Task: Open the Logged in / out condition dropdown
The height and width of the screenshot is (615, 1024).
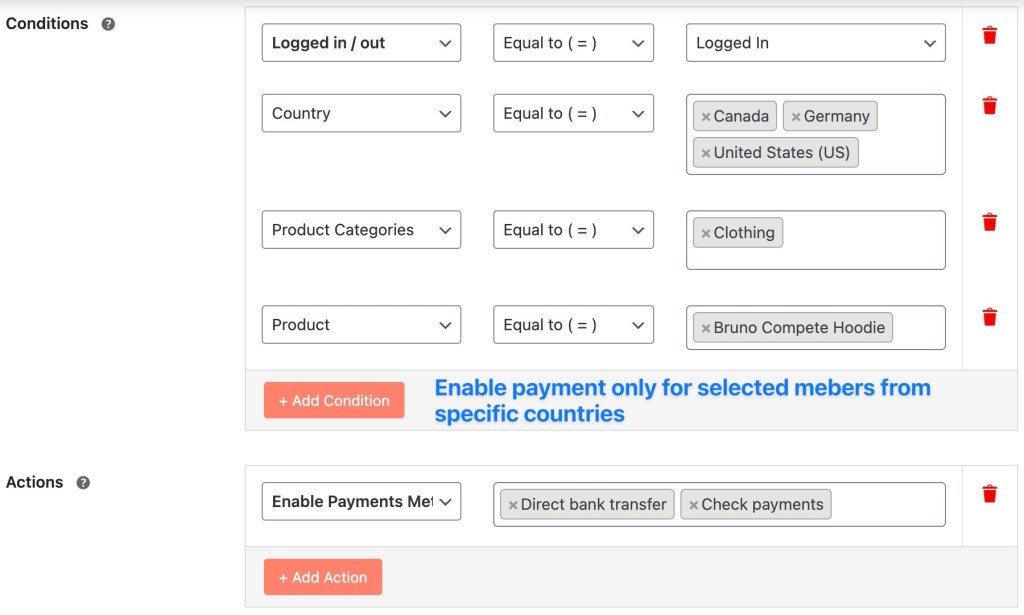Action: click(x=361, y=43)
